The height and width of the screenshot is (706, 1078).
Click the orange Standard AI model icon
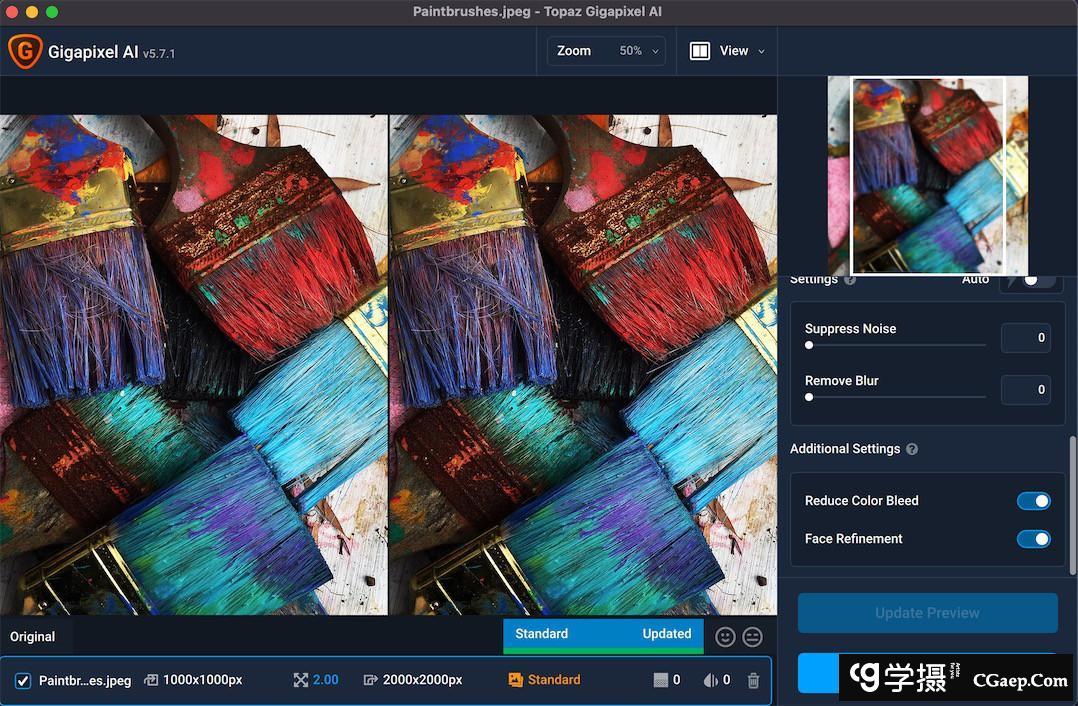(516, 680)
